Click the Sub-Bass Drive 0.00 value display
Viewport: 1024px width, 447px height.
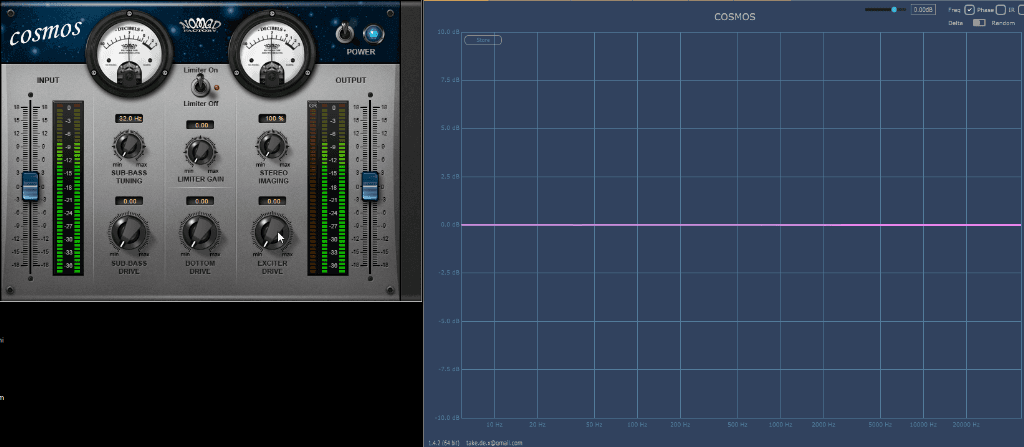coord(129,201)
